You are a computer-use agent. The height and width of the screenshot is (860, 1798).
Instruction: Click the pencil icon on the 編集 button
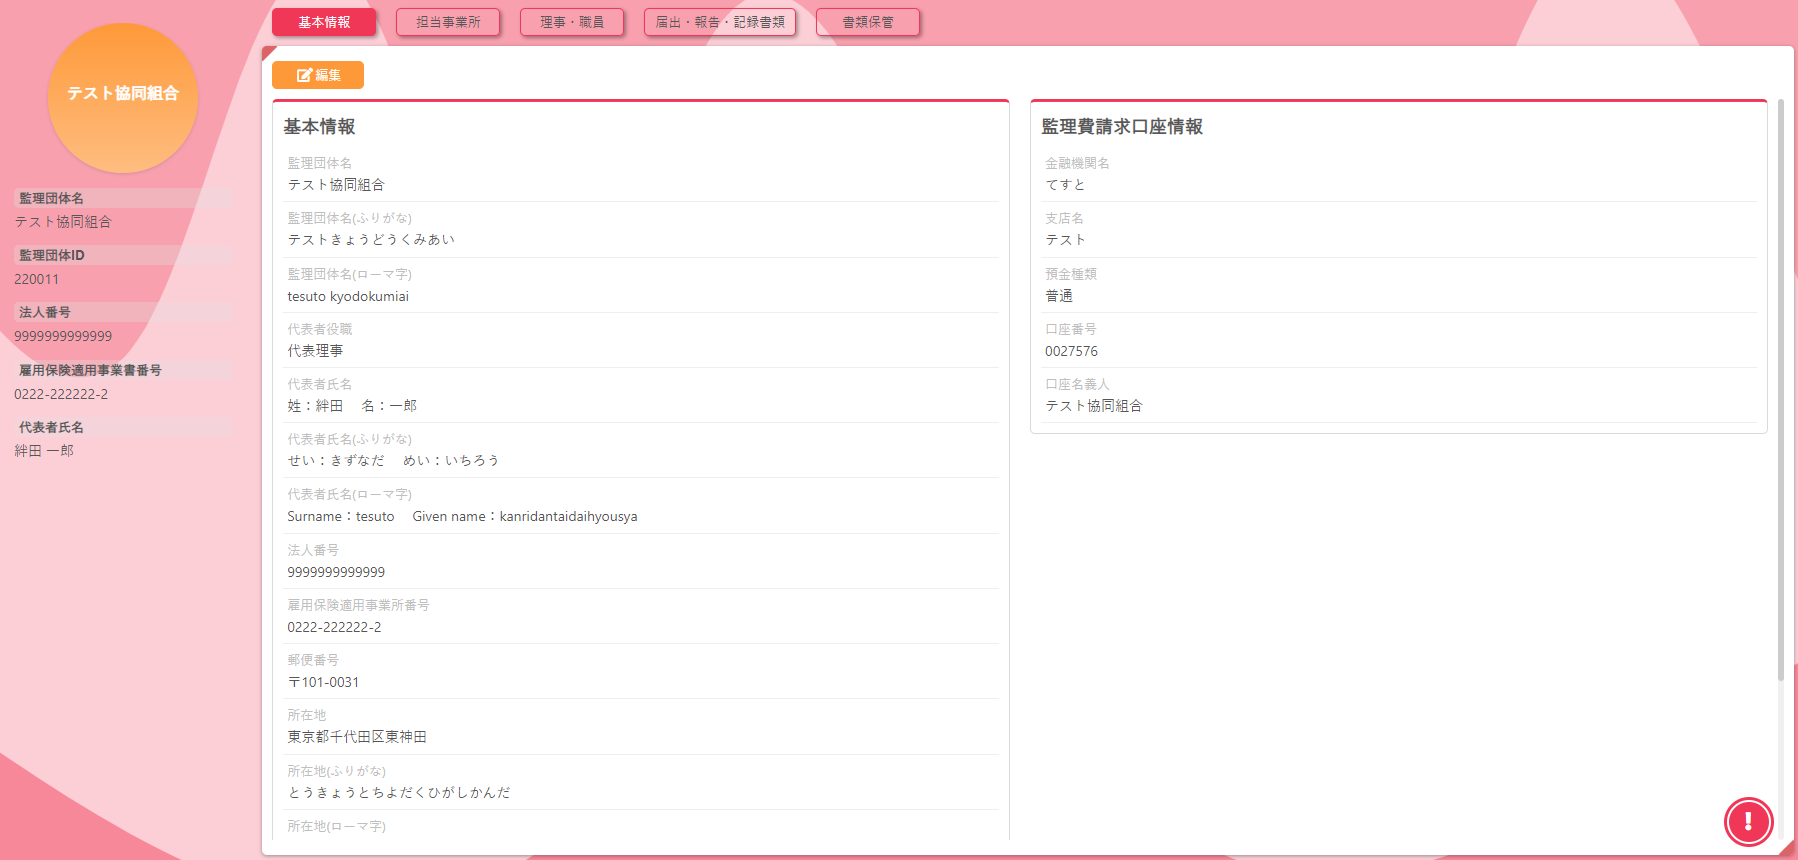pyautogui.click(x=304, y=75)
